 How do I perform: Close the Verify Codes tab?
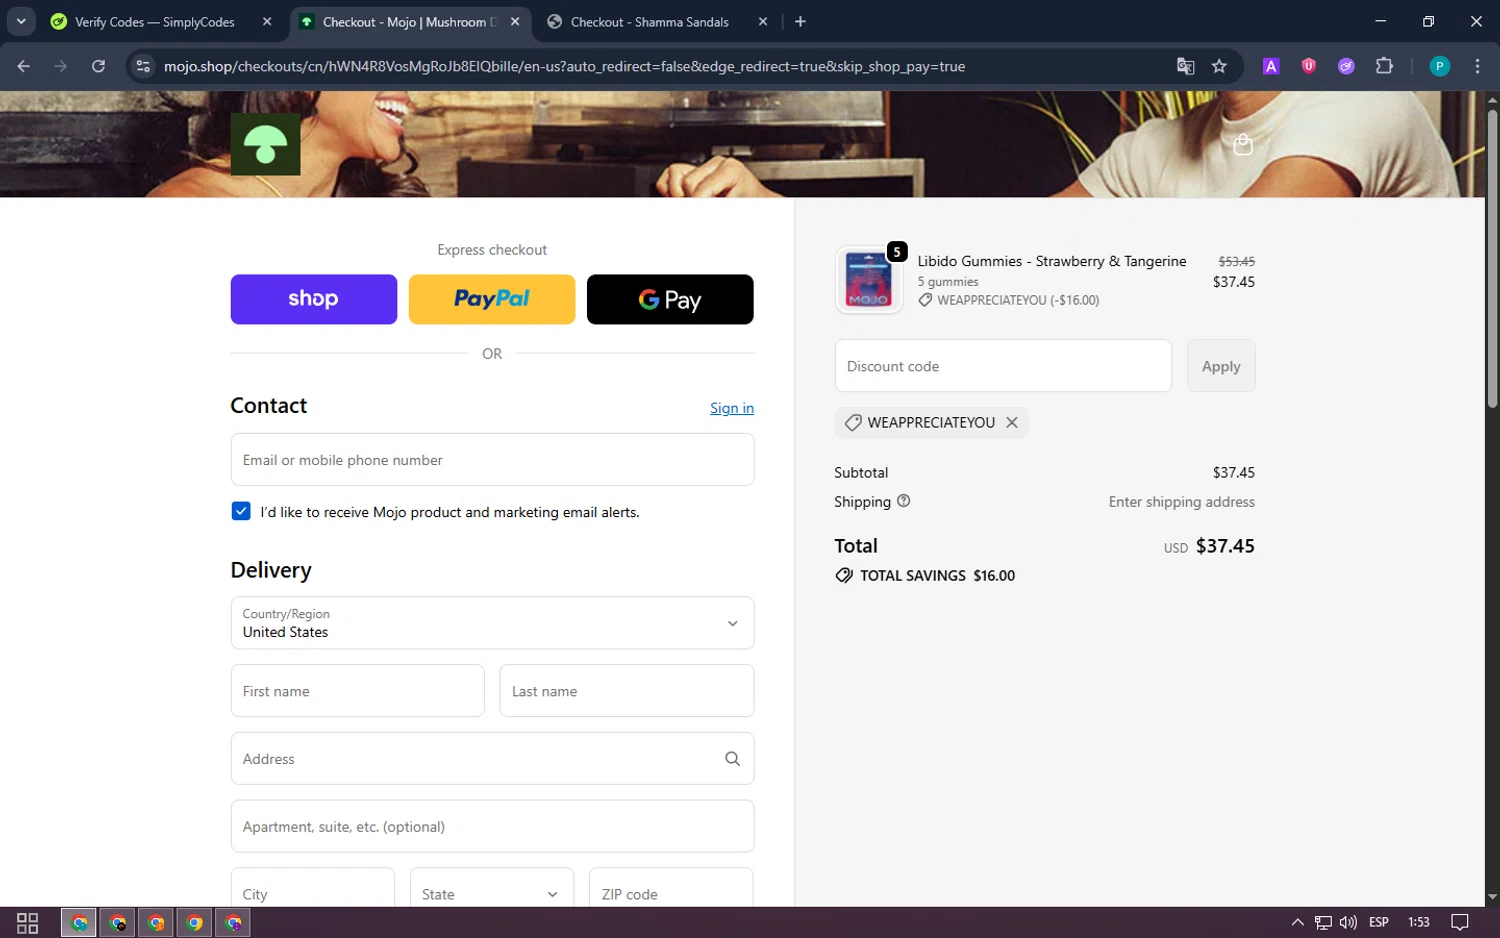click(267, 22)
